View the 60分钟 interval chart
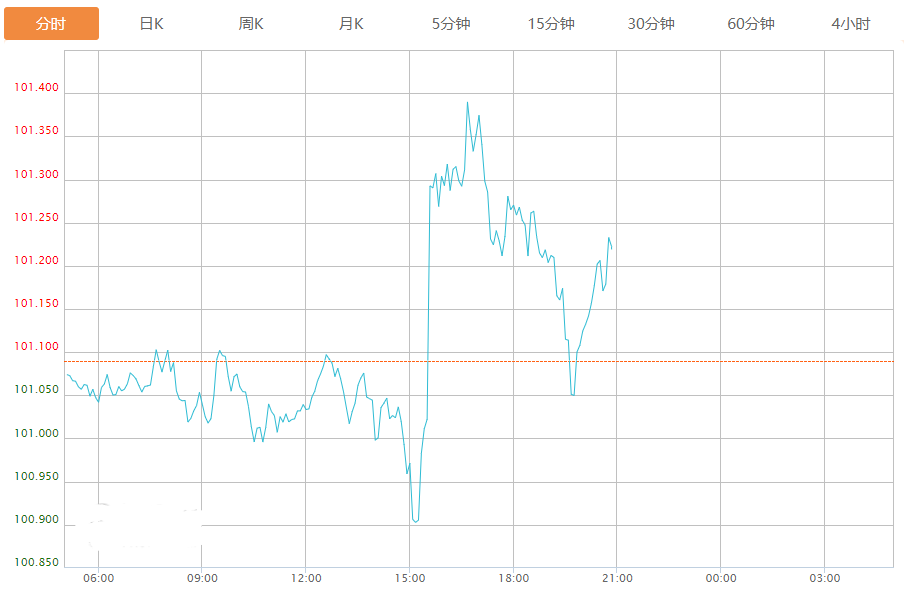Viewport: 909px width, 595px height. tap(751, 24)
